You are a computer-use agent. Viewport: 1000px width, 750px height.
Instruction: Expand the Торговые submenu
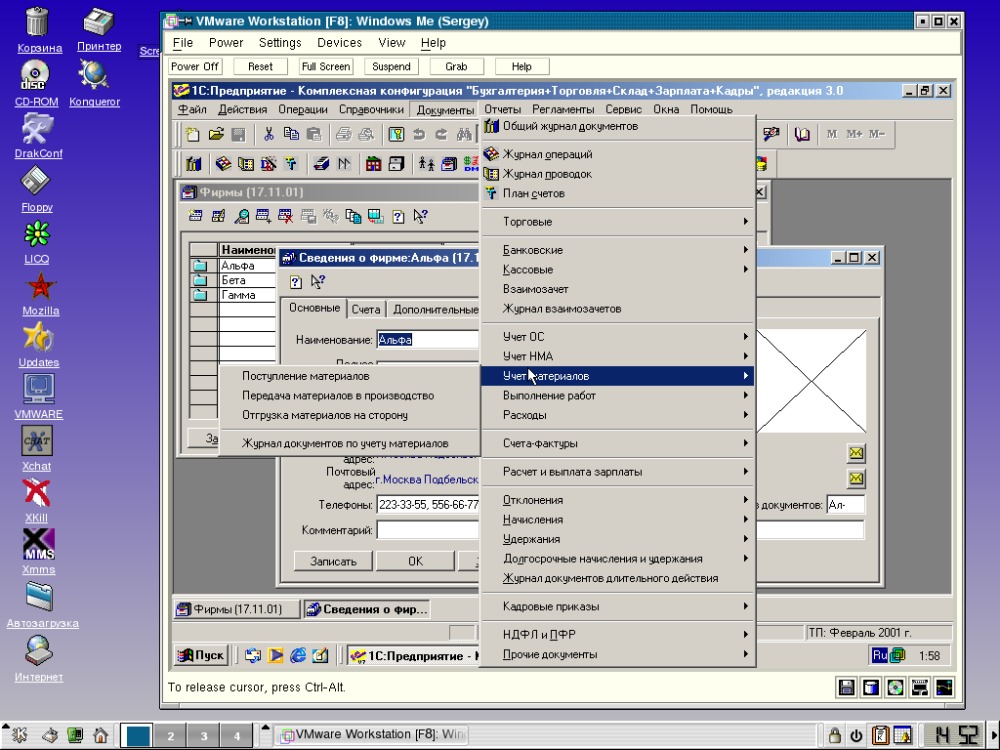(617, 221)
